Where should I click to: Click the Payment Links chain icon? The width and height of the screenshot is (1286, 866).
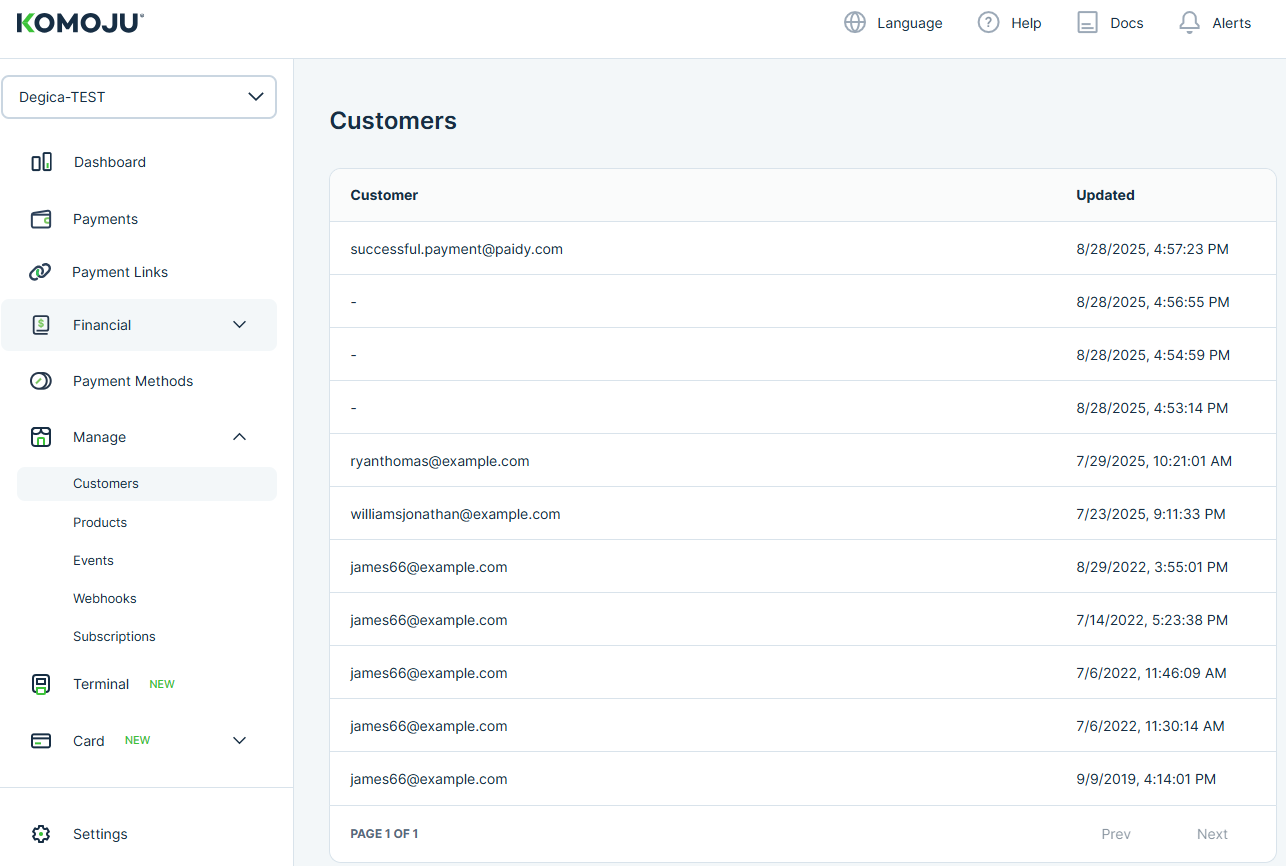click(x=40, y=272)
